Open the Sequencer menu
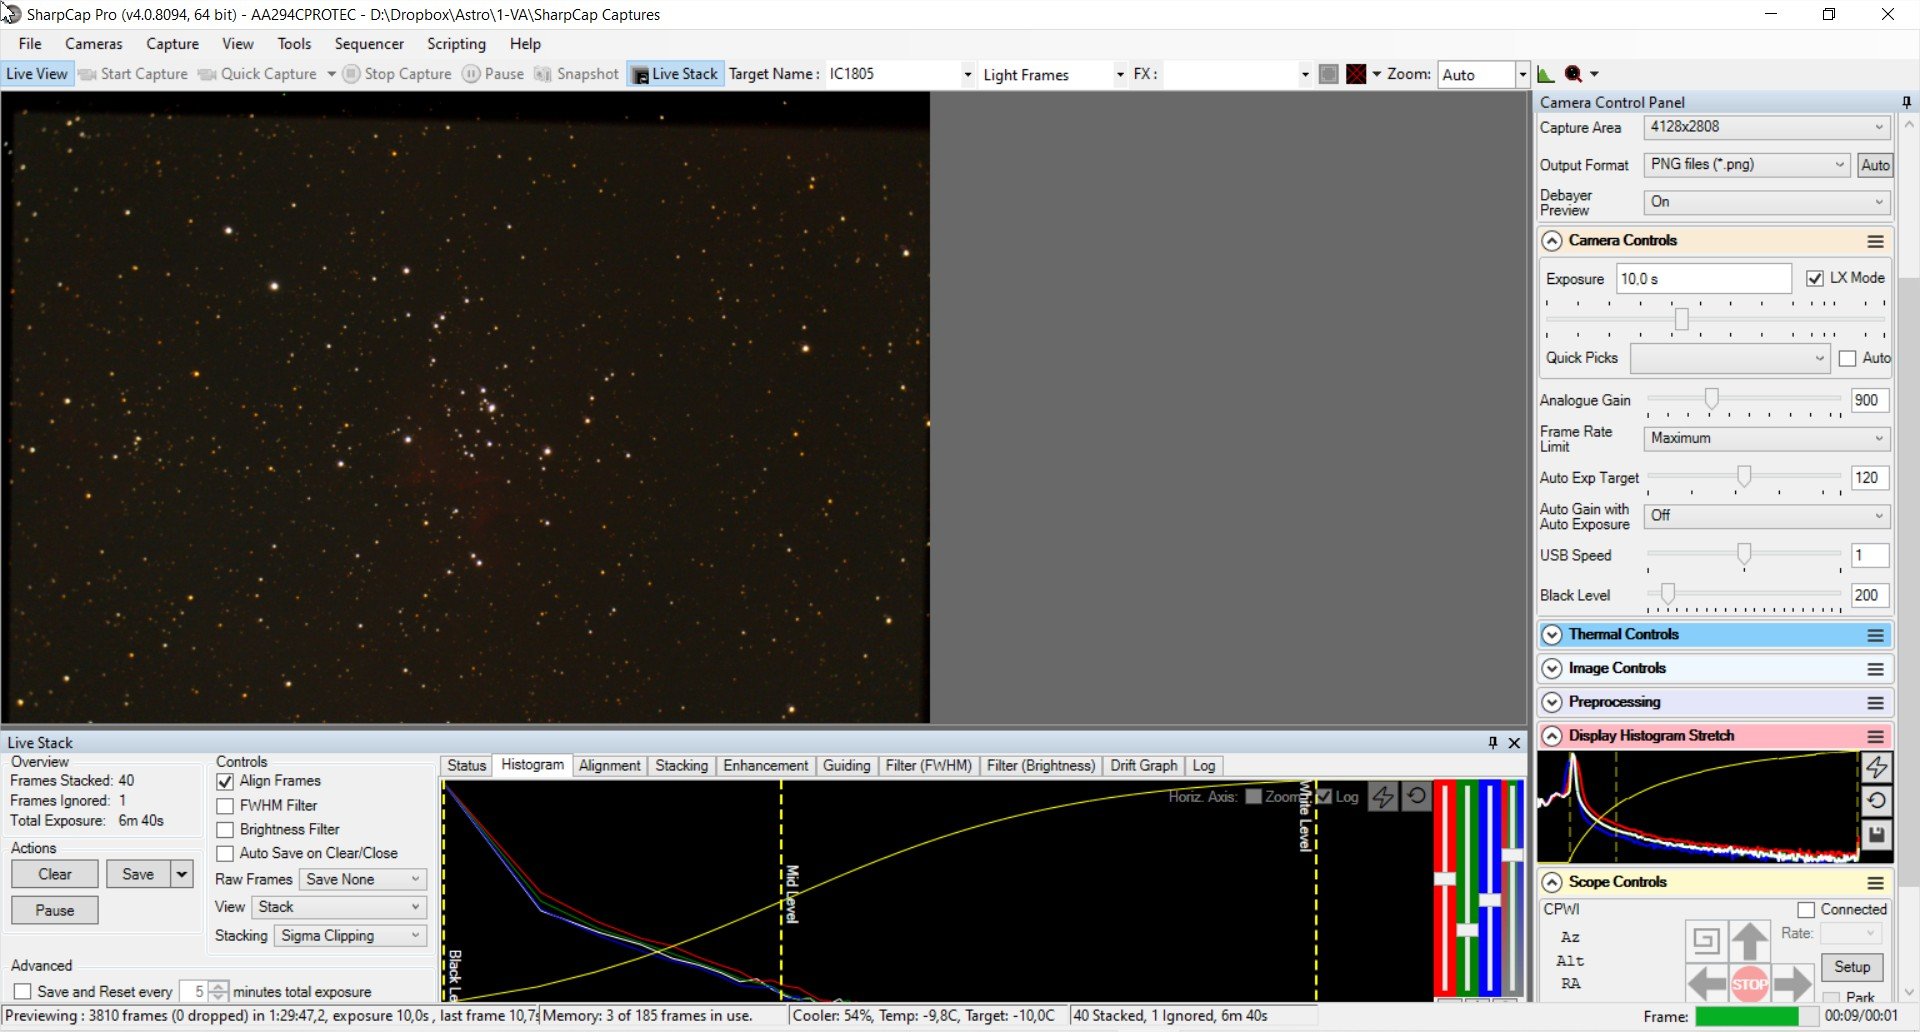1920x1032 pixels. [369, 44]
